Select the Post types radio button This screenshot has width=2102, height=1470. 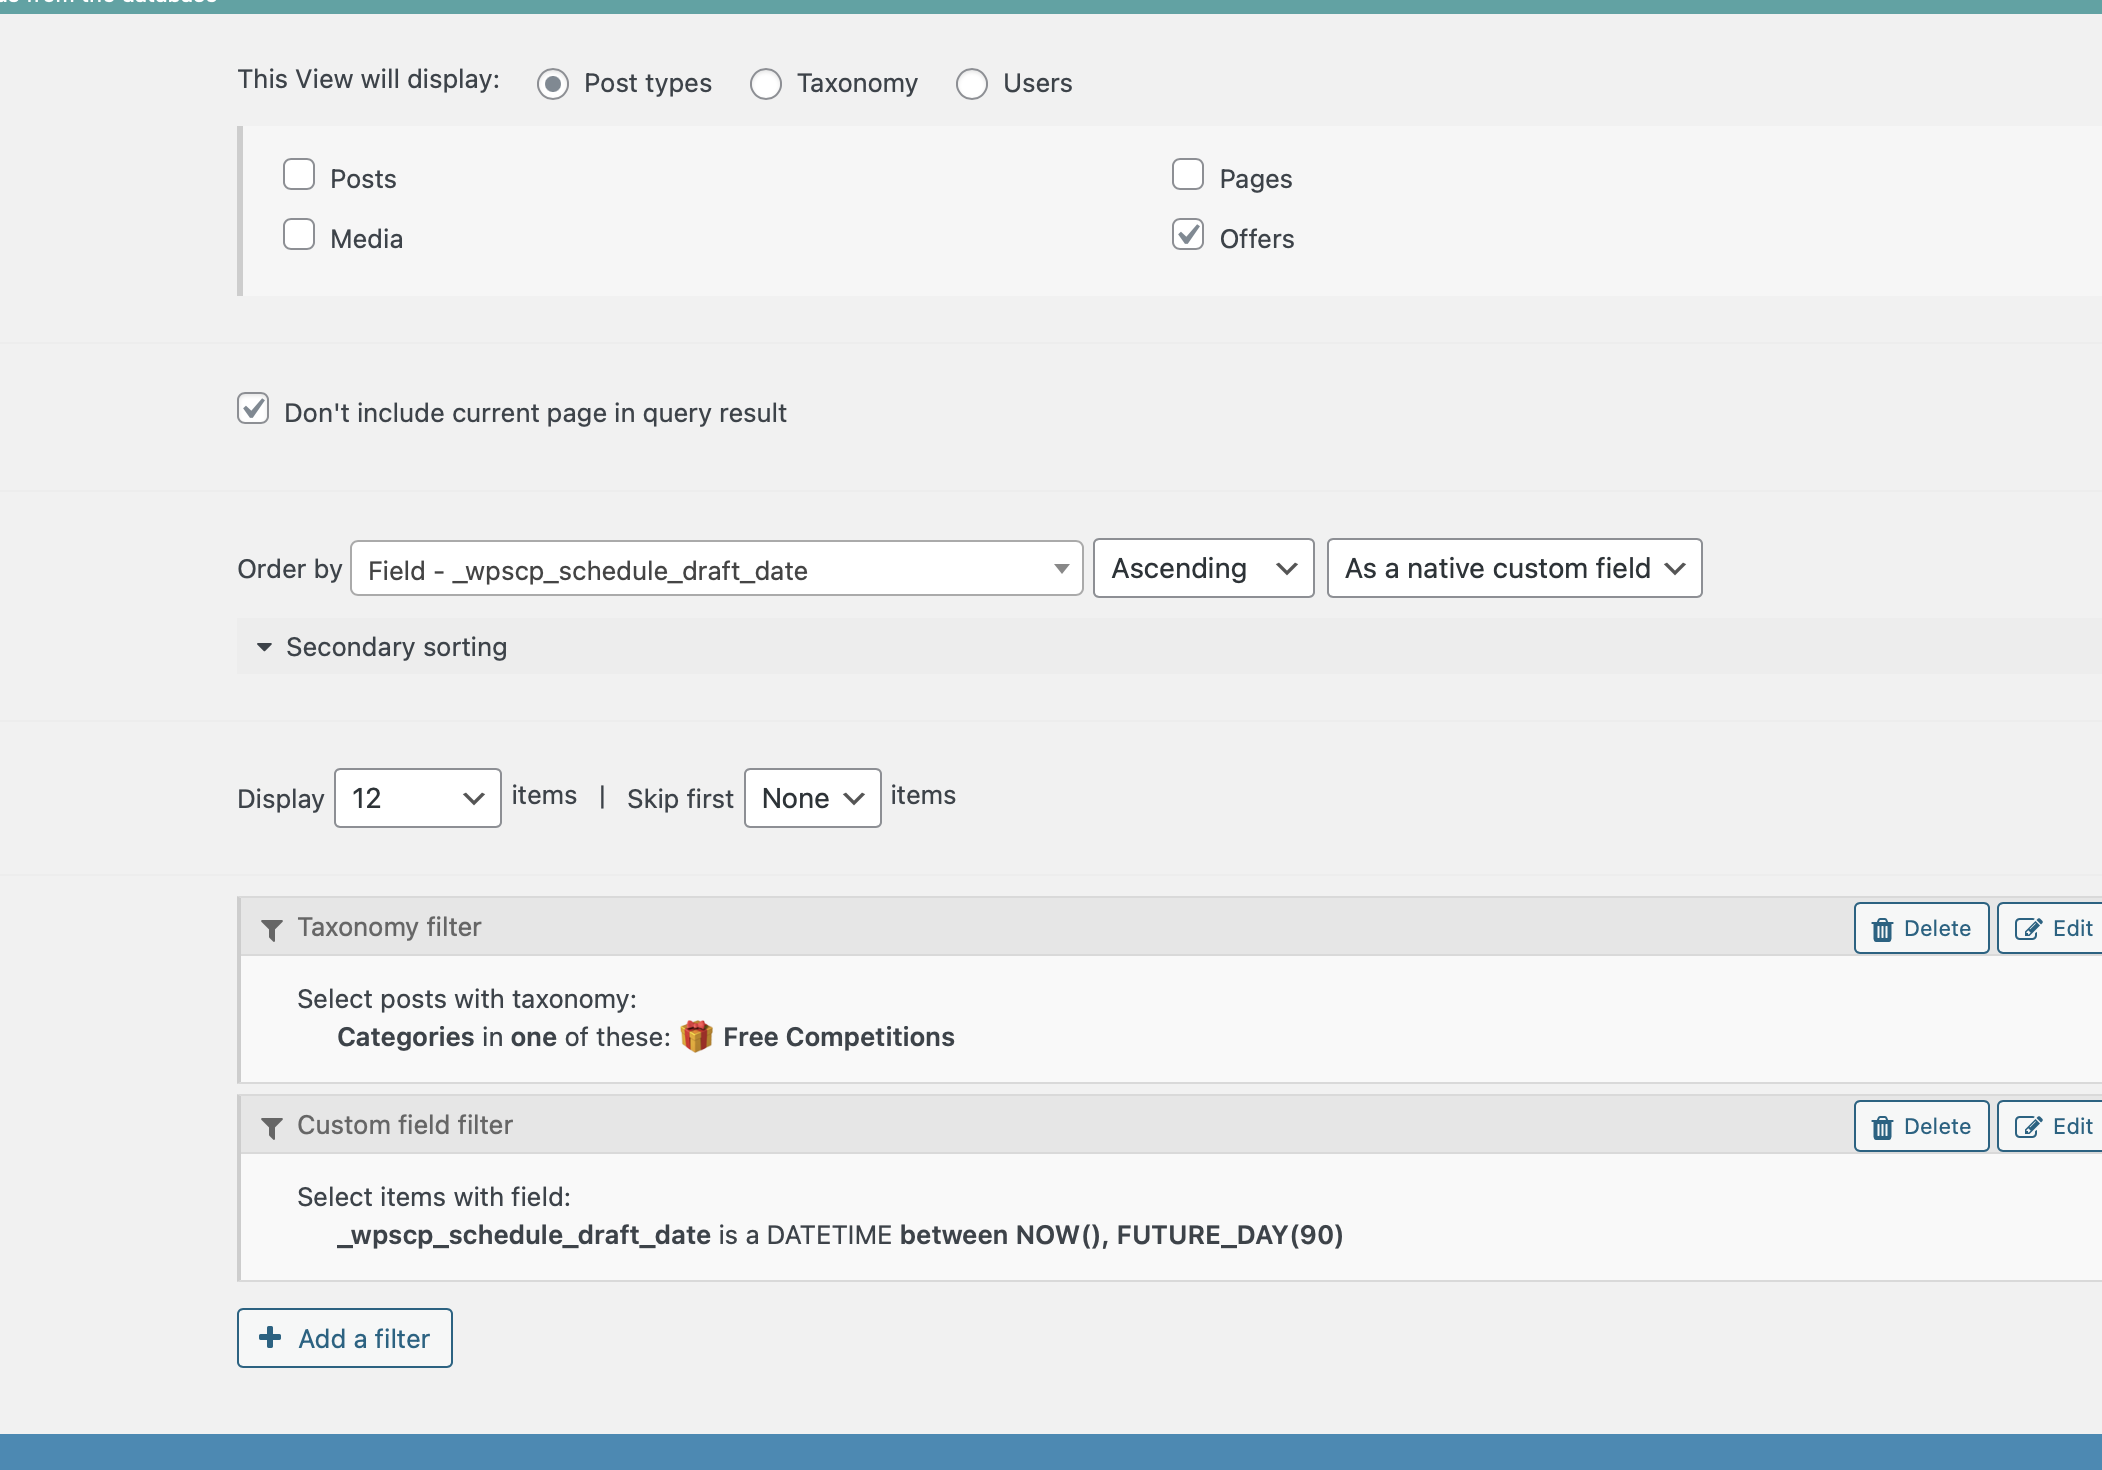553,84
